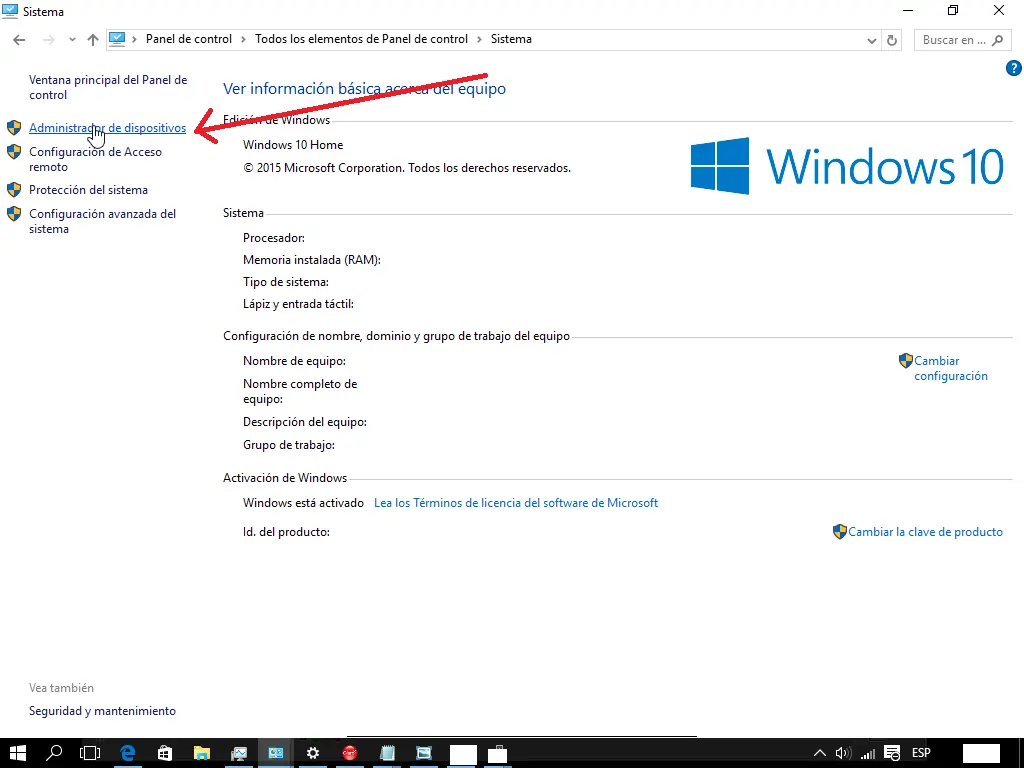Image resolution: width=1024 pixels, height=768 pixels.
Task: Open Task View on taskbar
Action: pyautogui.click(x=90, y=753)
